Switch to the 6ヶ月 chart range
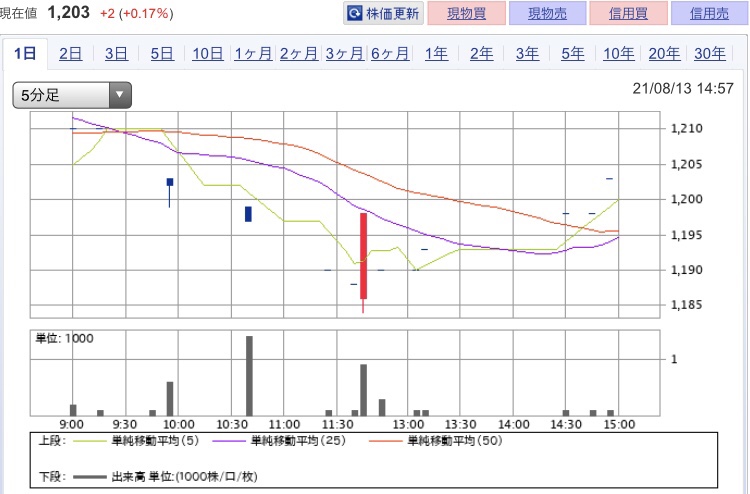Image resolution: width=750 pixels, height=494 pixels. click(x=390, y=53)
